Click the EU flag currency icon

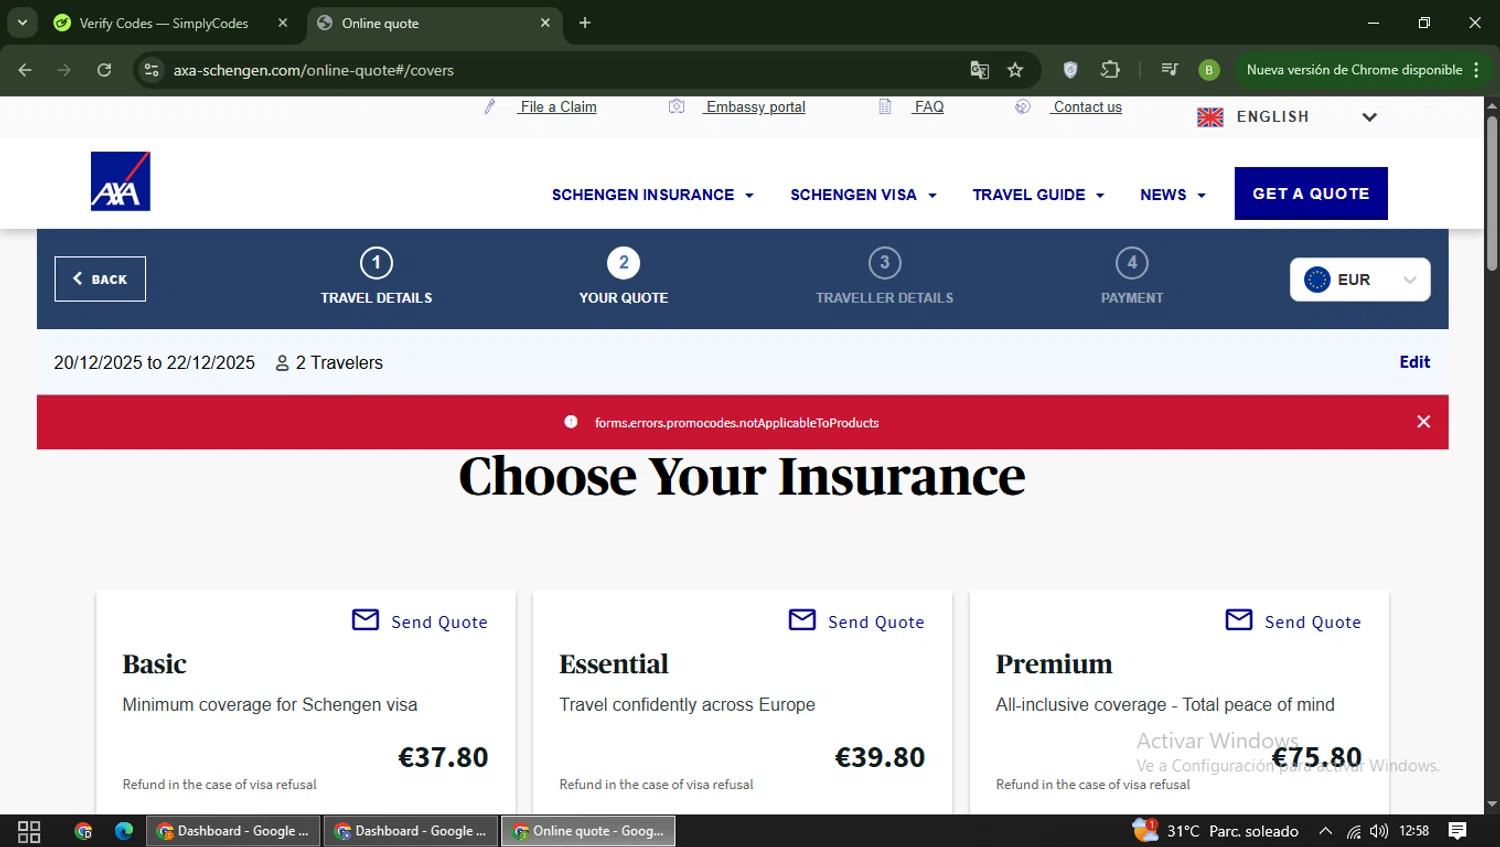click(x=1317, y=280)
